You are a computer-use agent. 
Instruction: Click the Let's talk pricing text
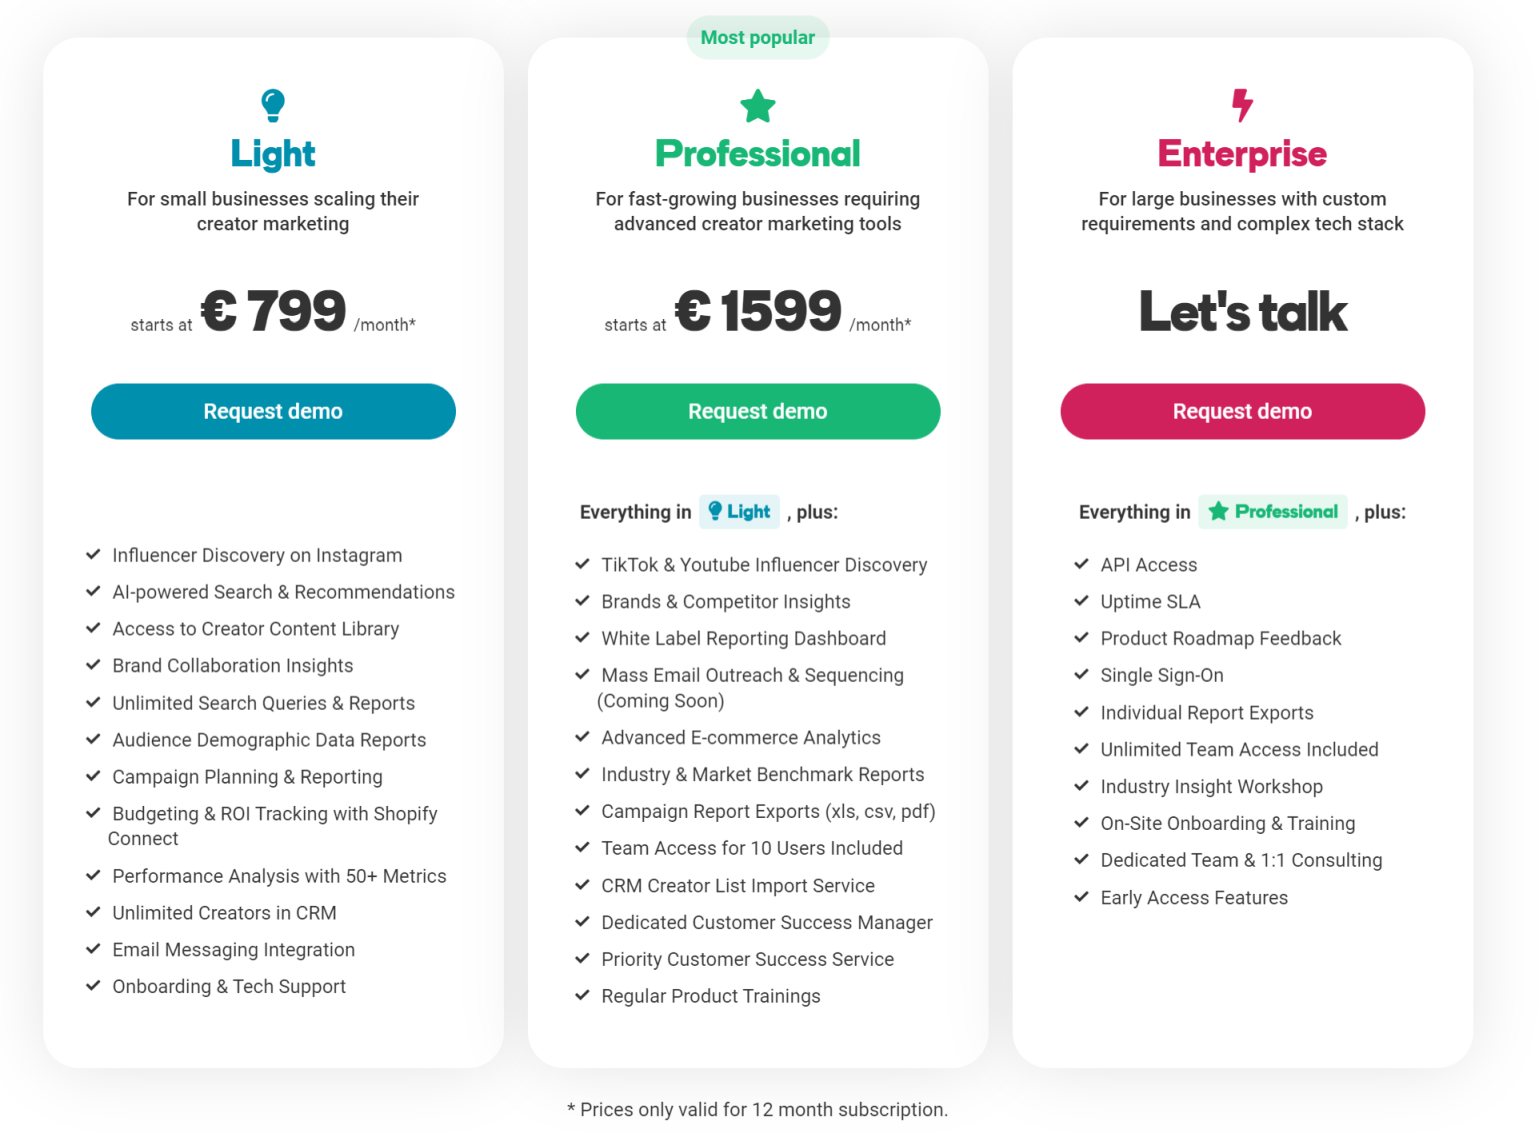(1242, 311)
